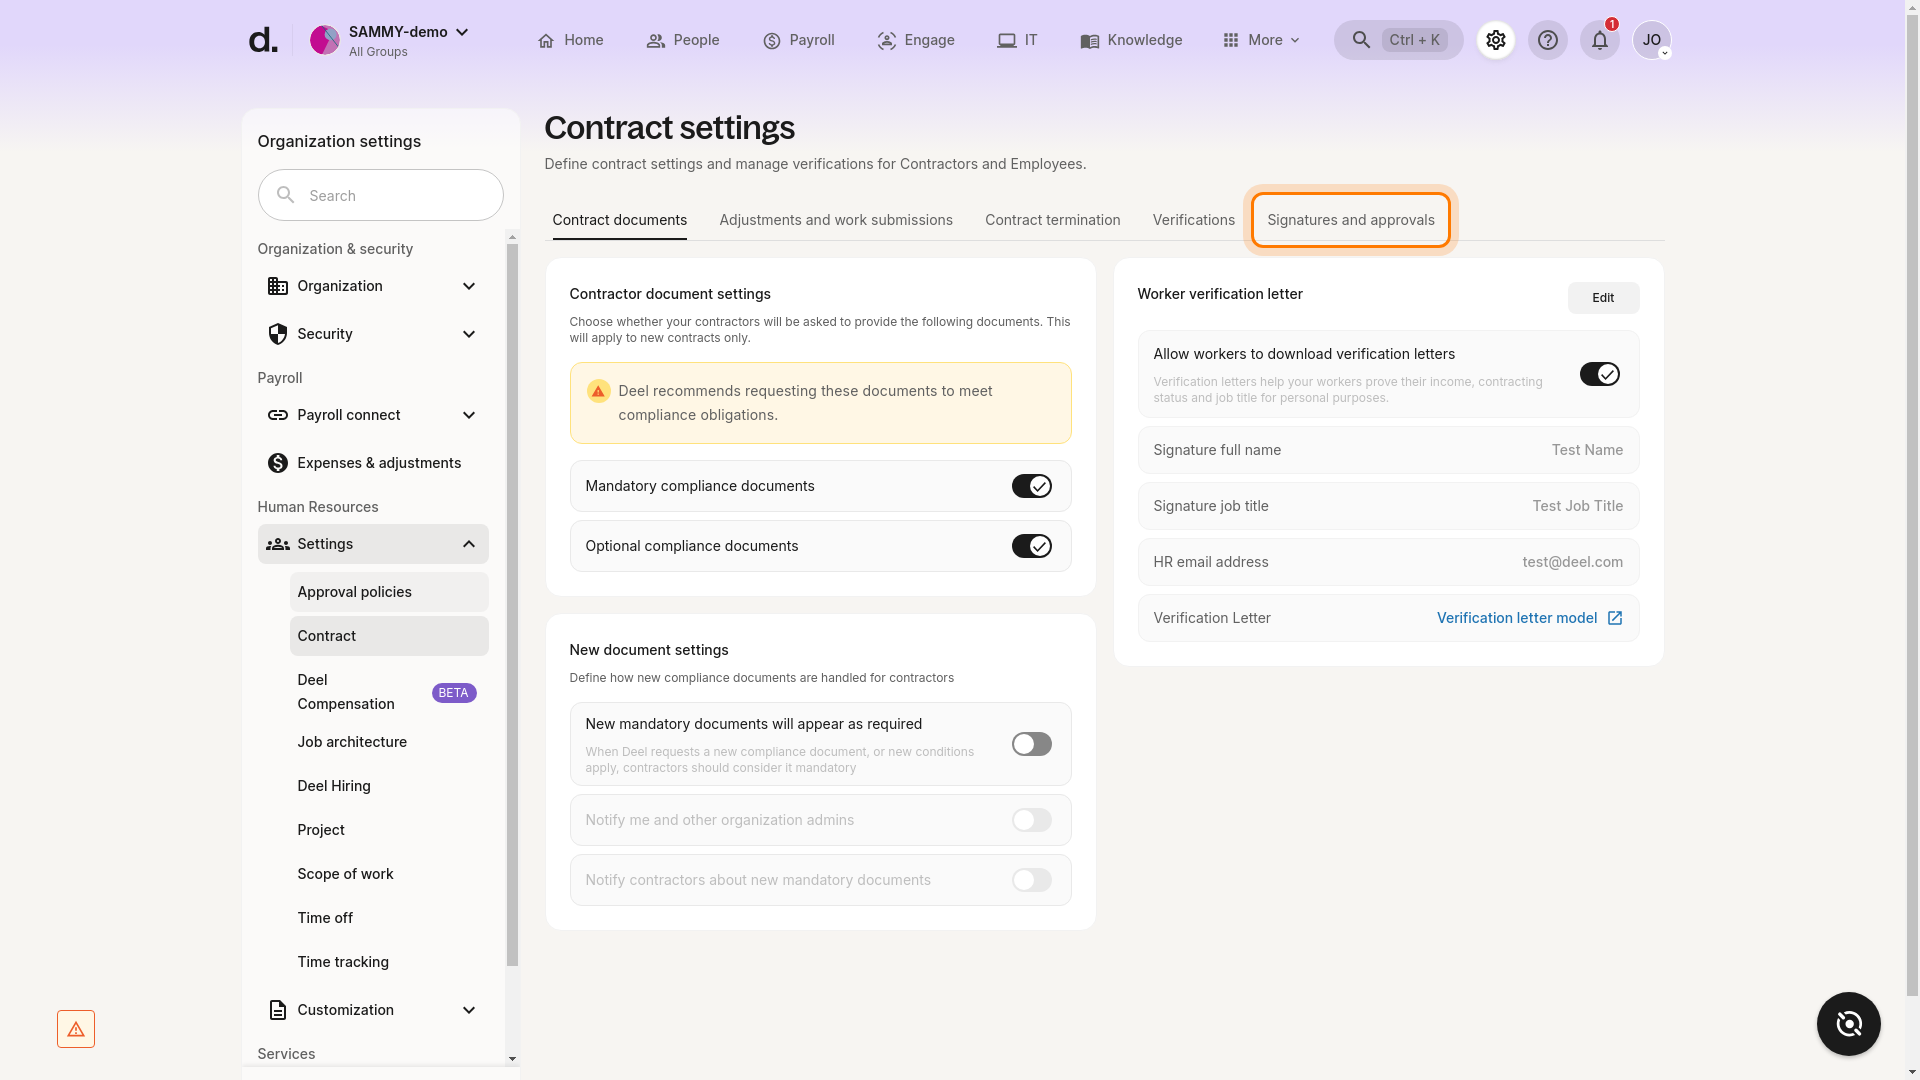Open Time tracking settings
Screen dimensions: 1920x1080
[389, 962]
